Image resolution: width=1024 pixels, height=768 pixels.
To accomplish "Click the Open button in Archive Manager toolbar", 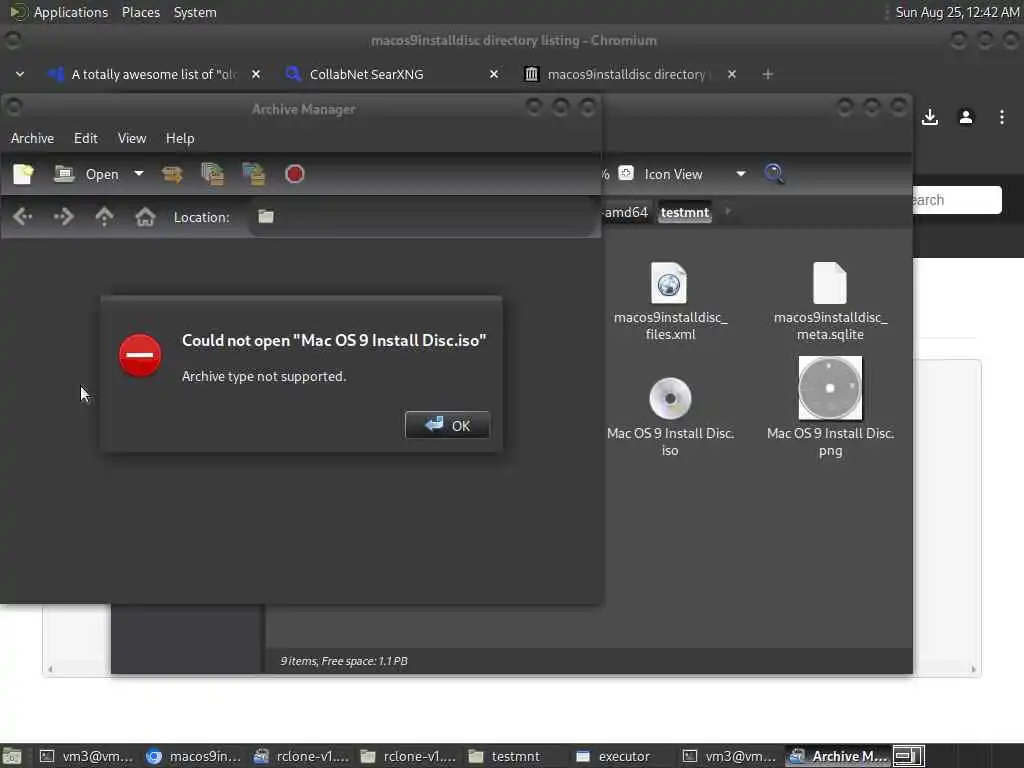I will (87, 174).
